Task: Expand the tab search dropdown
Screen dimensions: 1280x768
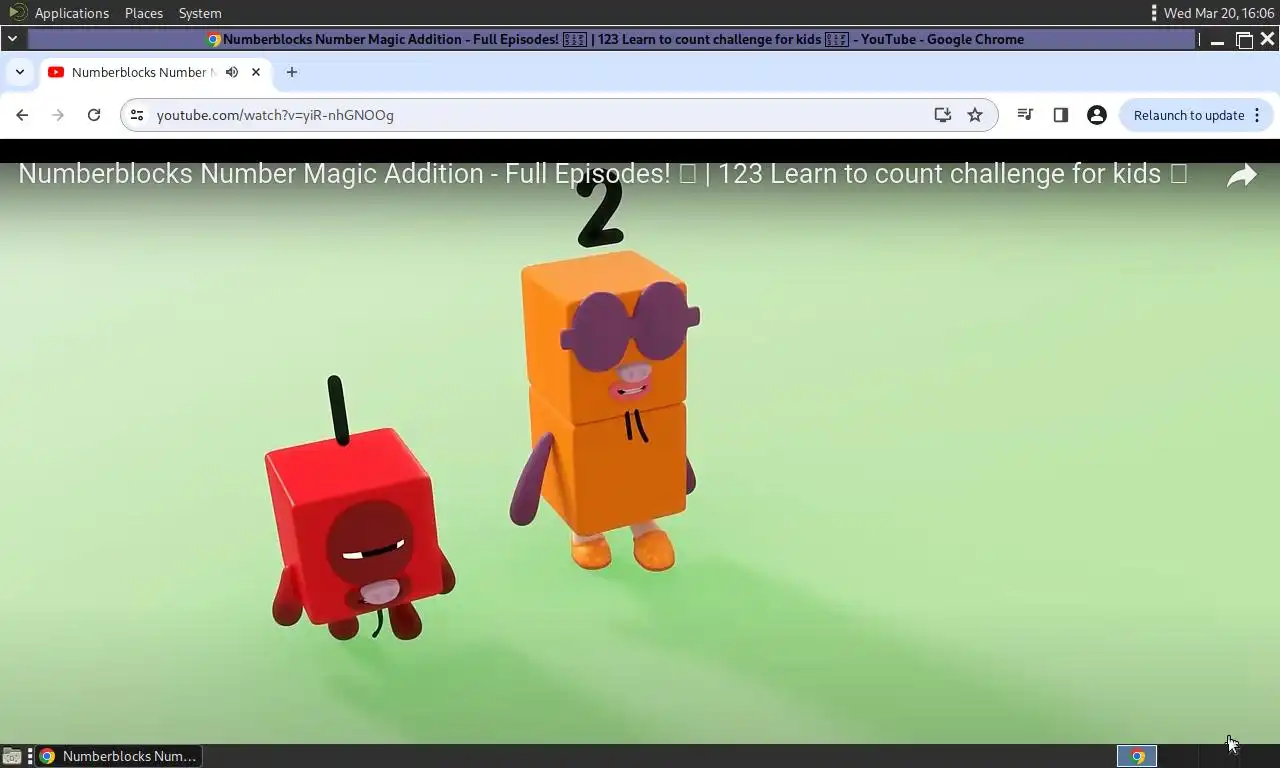Action: tap(20, 72)
